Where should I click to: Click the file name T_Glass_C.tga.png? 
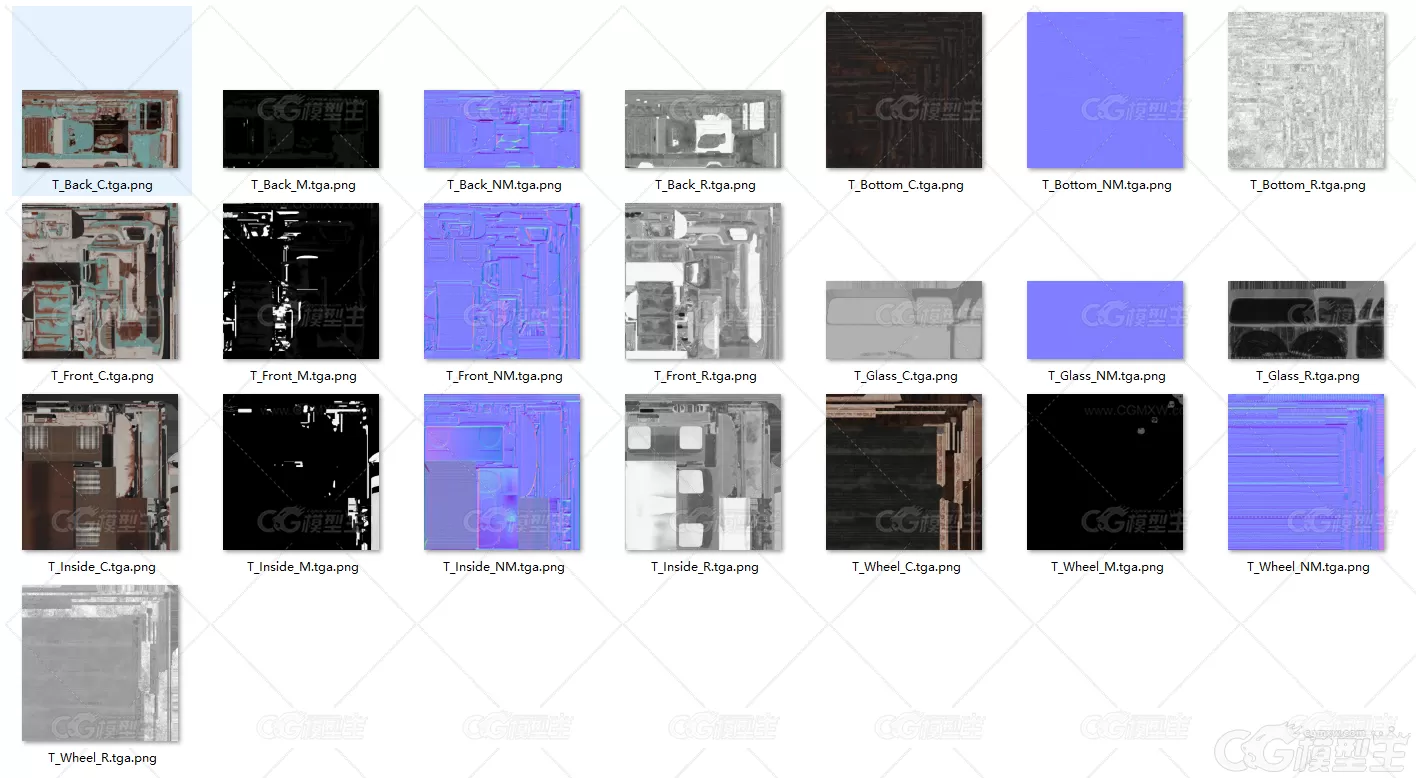pos(906,376)
